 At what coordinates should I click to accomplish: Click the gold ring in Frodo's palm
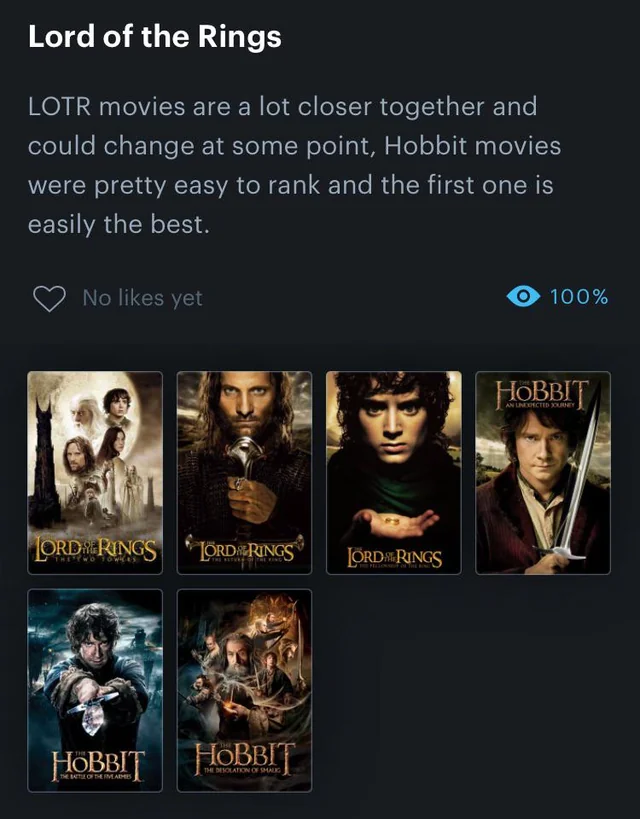[x=392, y=521]
